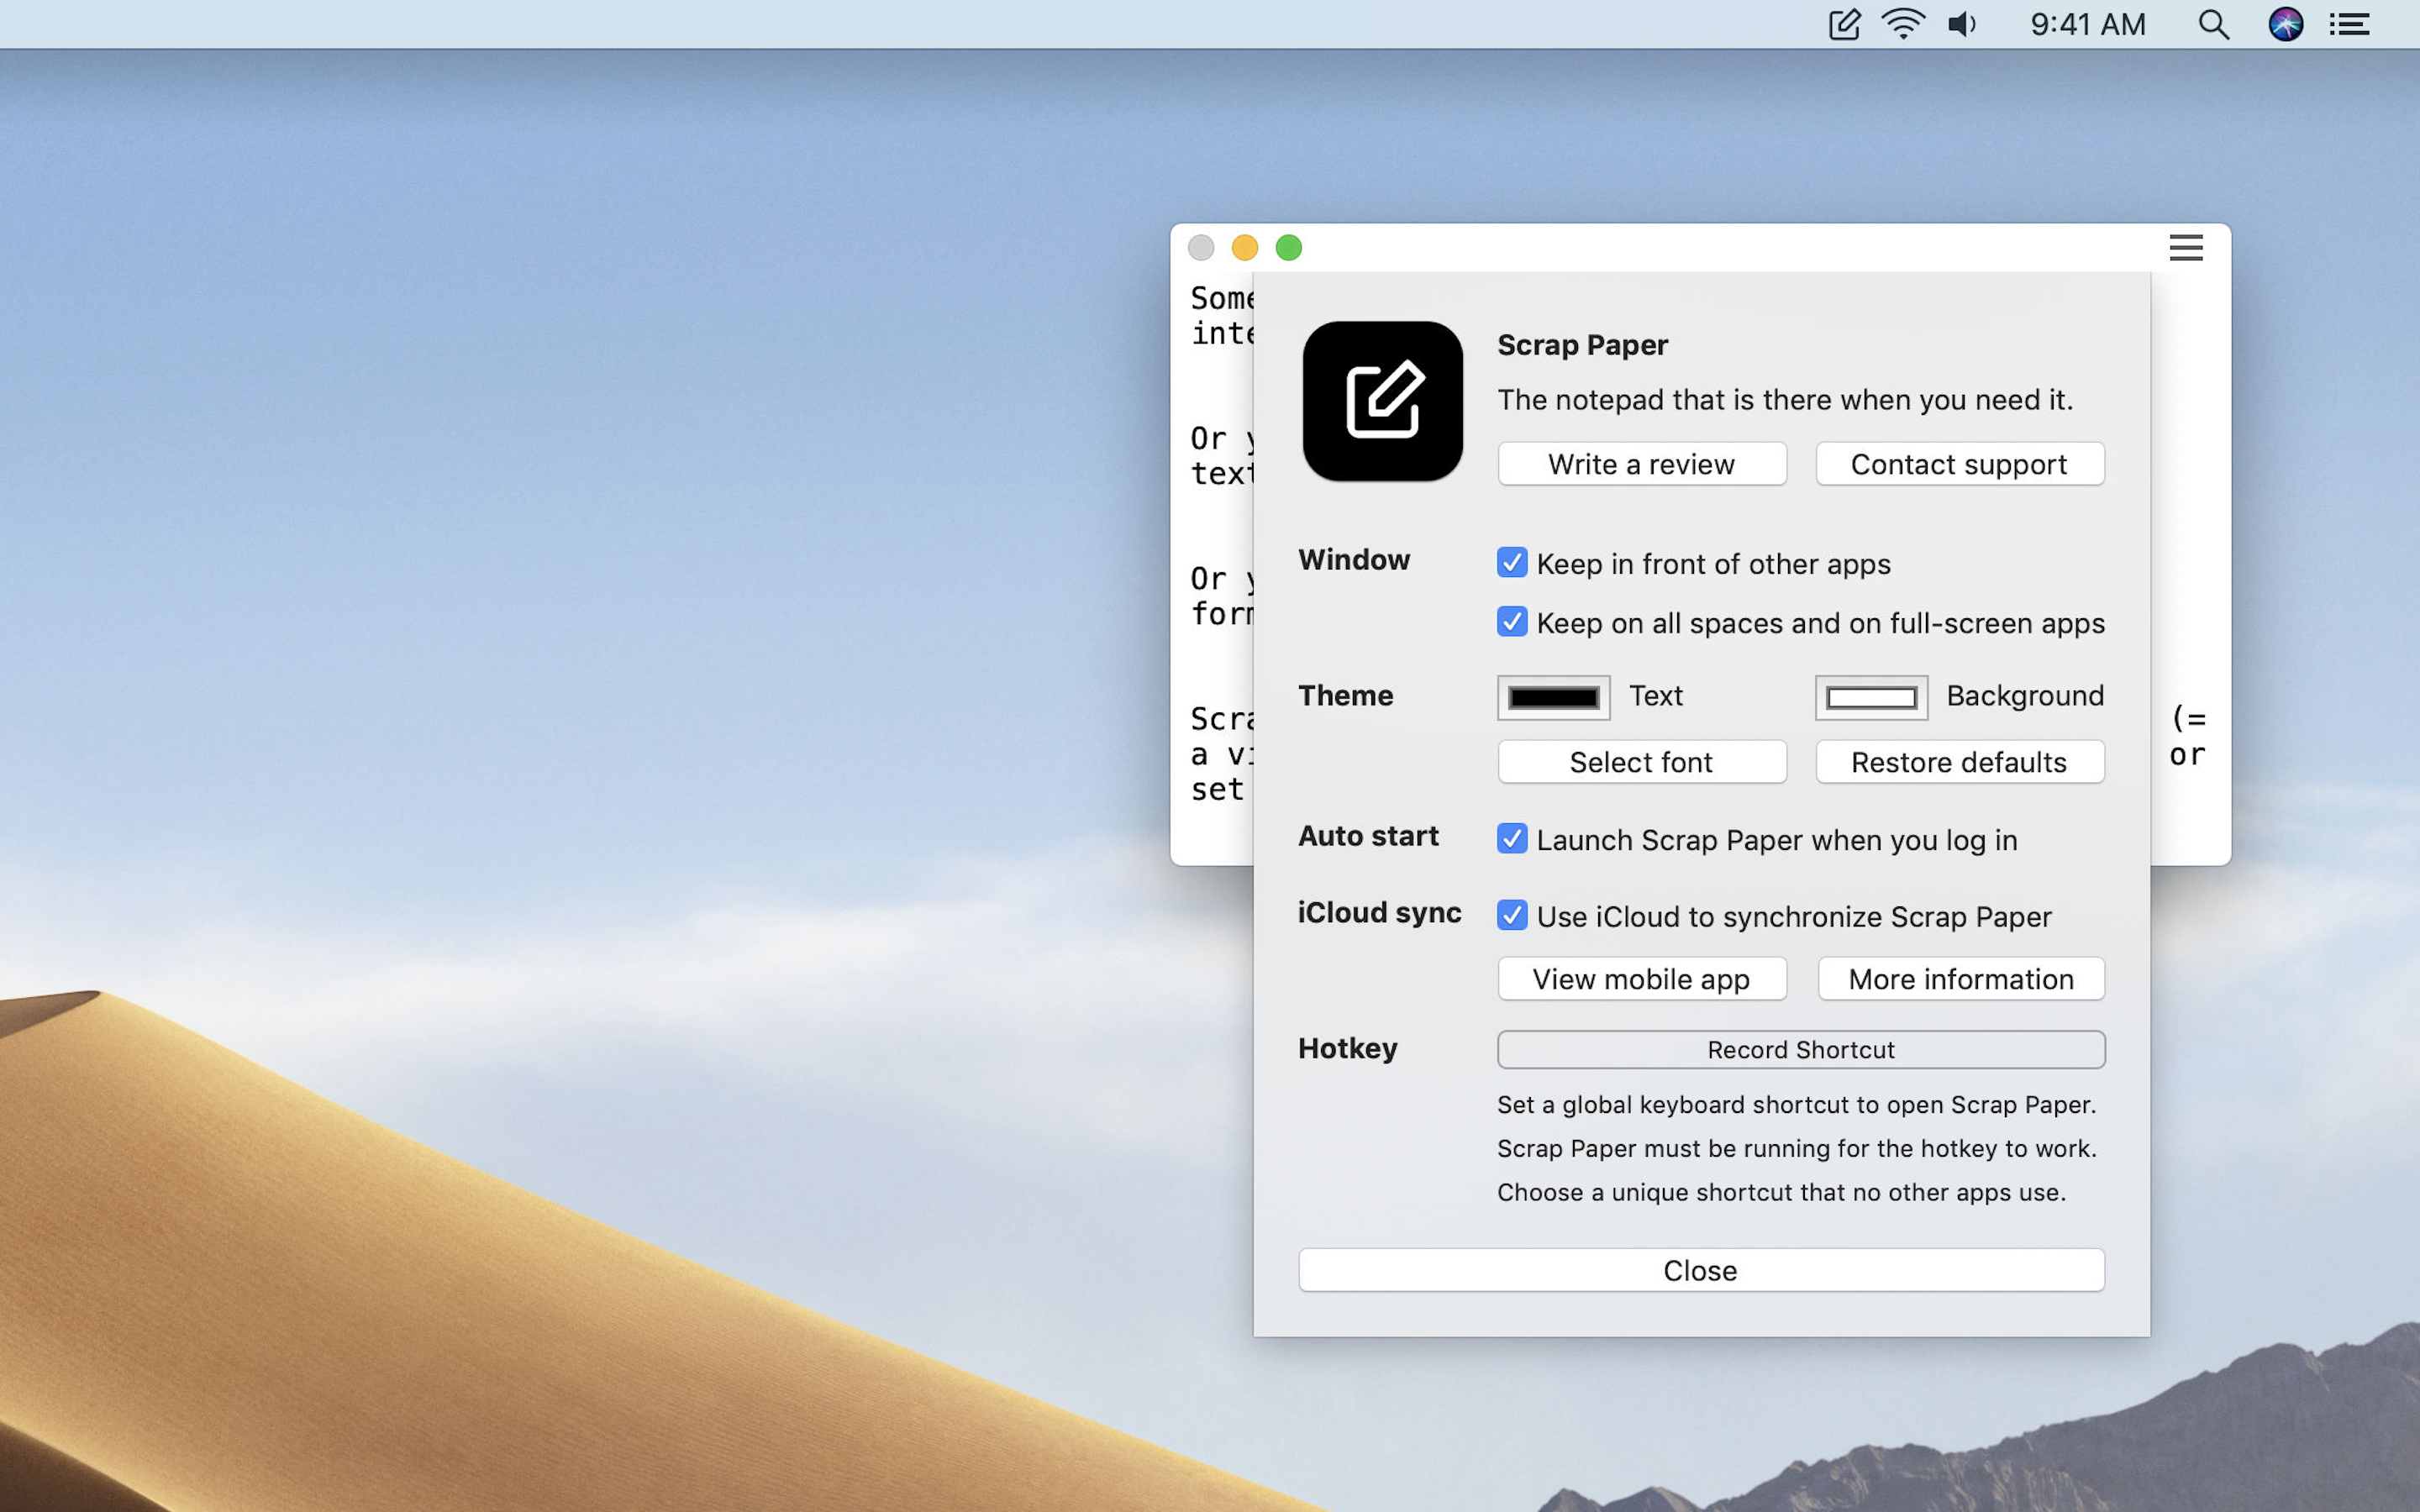Click the 'Theme' section label
Image resolution: width=2420 pixels, height=1512 pixels.
point(1345,695)
